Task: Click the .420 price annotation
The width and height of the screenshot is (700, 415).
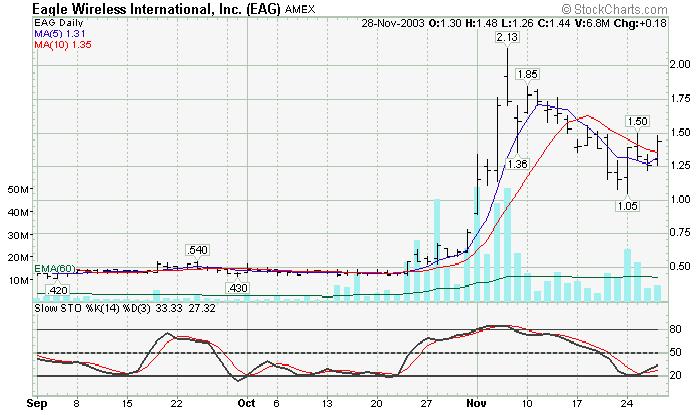Action: (57, 290)
